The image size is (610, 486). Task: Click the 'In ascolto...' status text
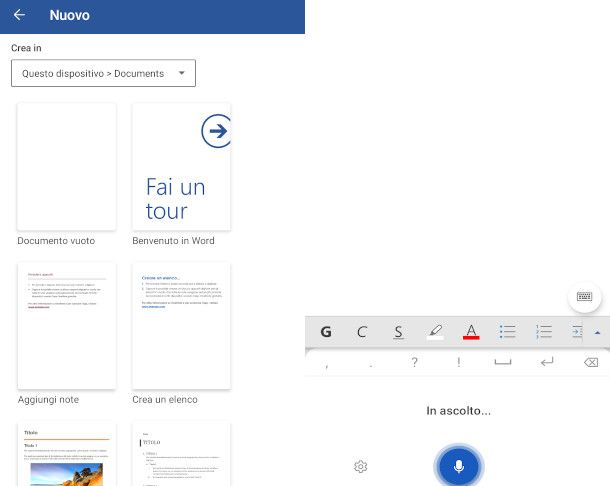[x=459, y=411]
